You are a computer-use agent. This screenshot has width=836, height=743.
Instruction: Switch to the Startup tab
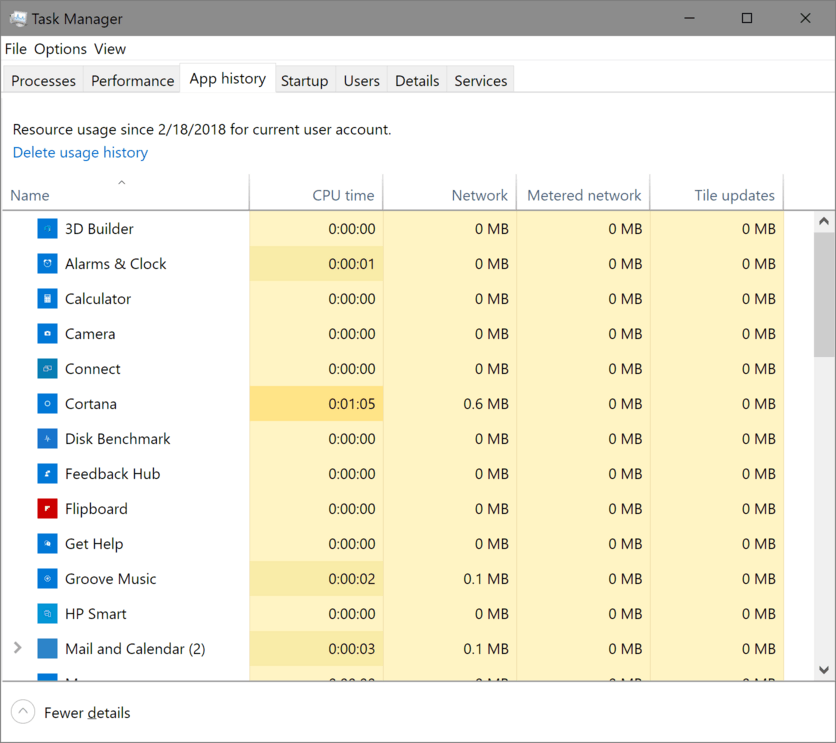click(304, 80)
